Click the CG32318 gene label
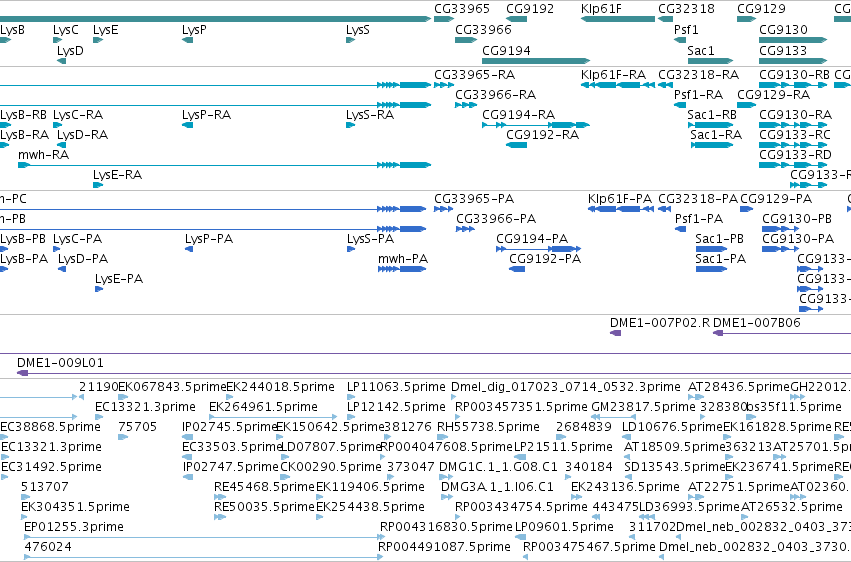Viewport: 851px width, 562px height. pyautogui.click(x=686, y=9)
